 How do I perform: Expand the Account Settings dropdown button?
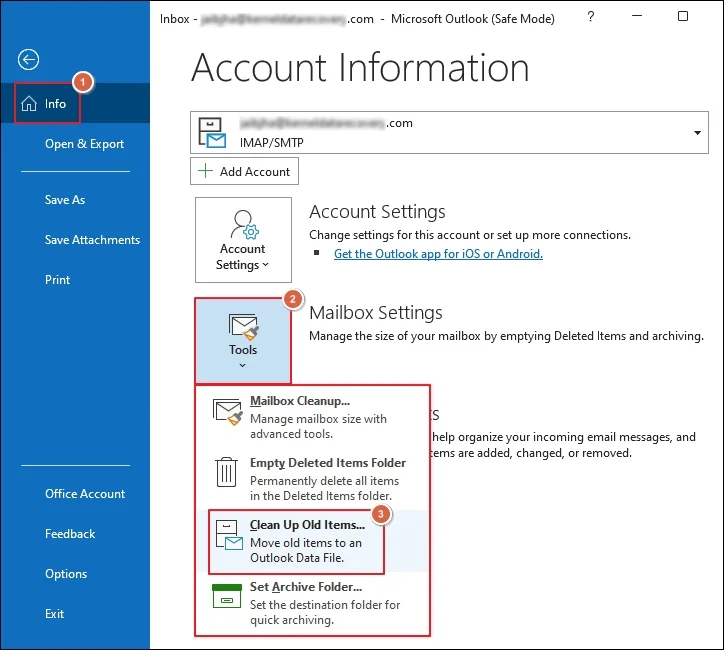[x=243, y=240]
